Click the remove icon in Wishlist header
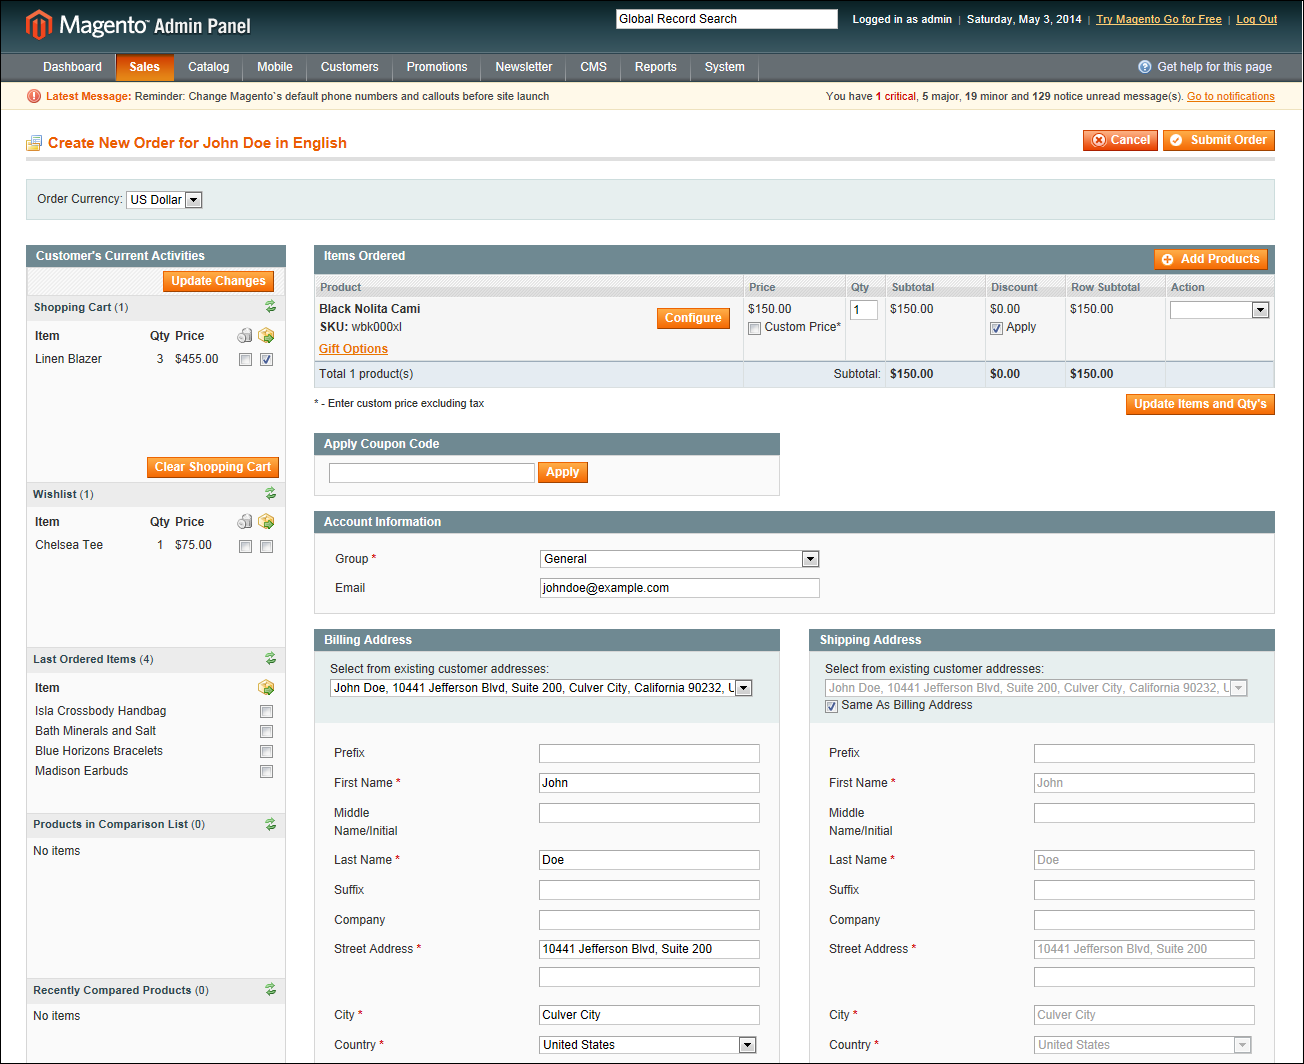 245,522
